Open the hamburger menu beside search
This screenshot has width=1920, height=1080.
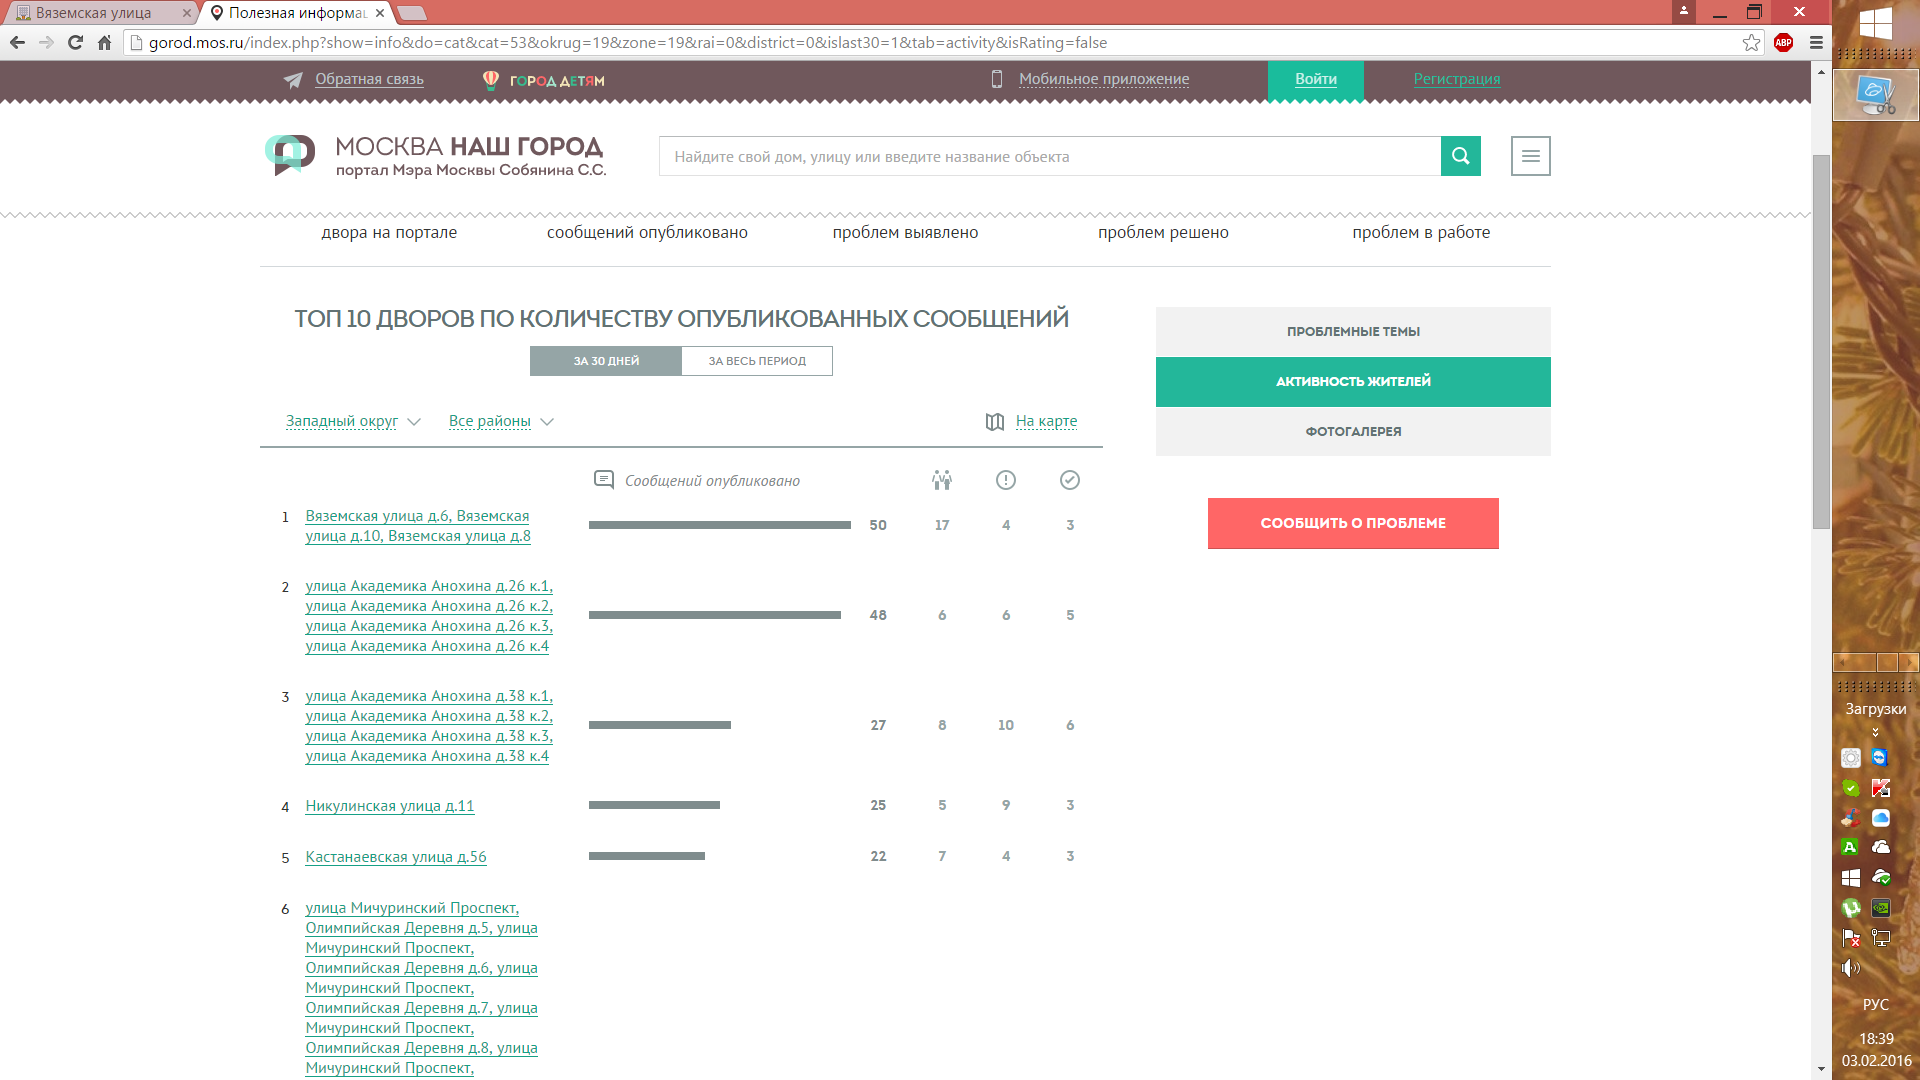[x=1530, y=156]
